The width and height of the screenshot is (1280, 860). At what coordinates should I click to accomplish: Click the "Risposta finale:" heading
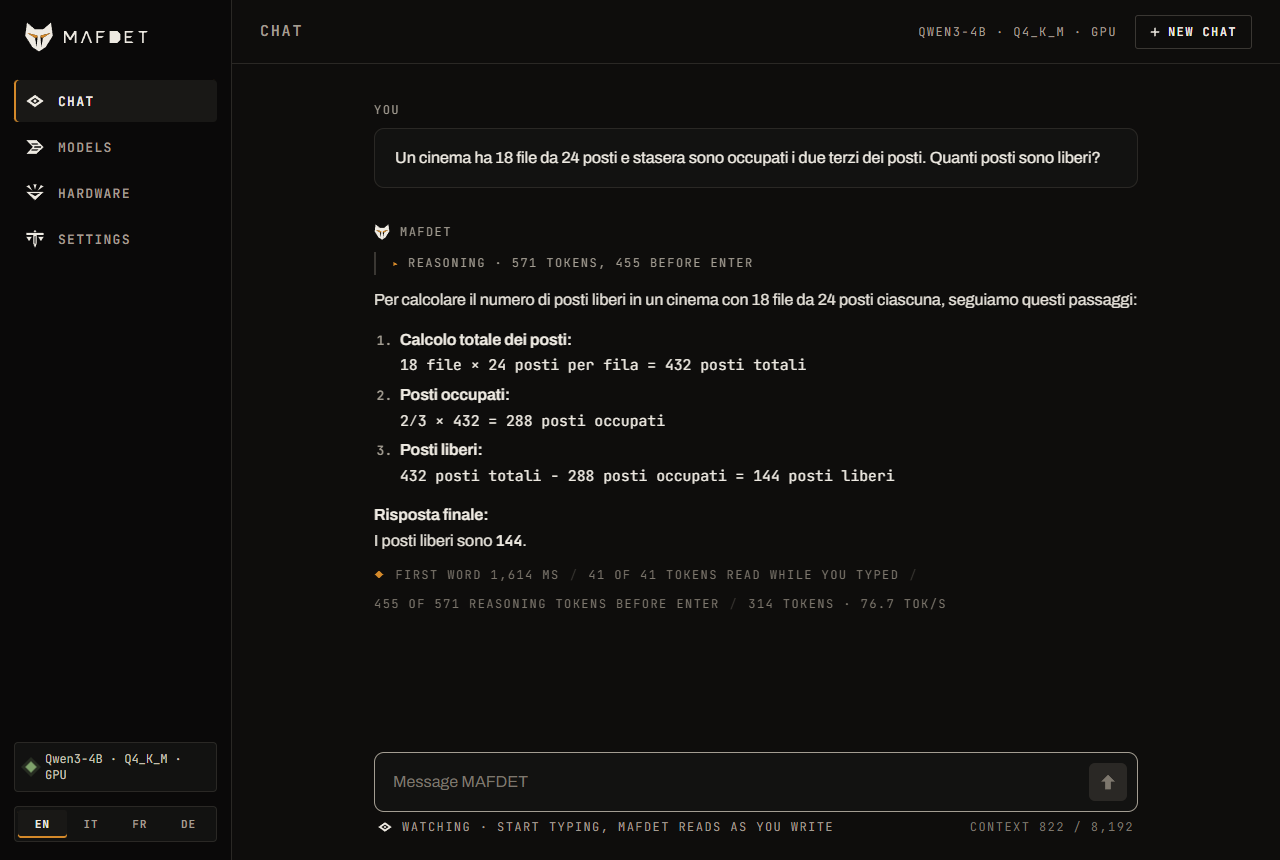tap(431, 515)
